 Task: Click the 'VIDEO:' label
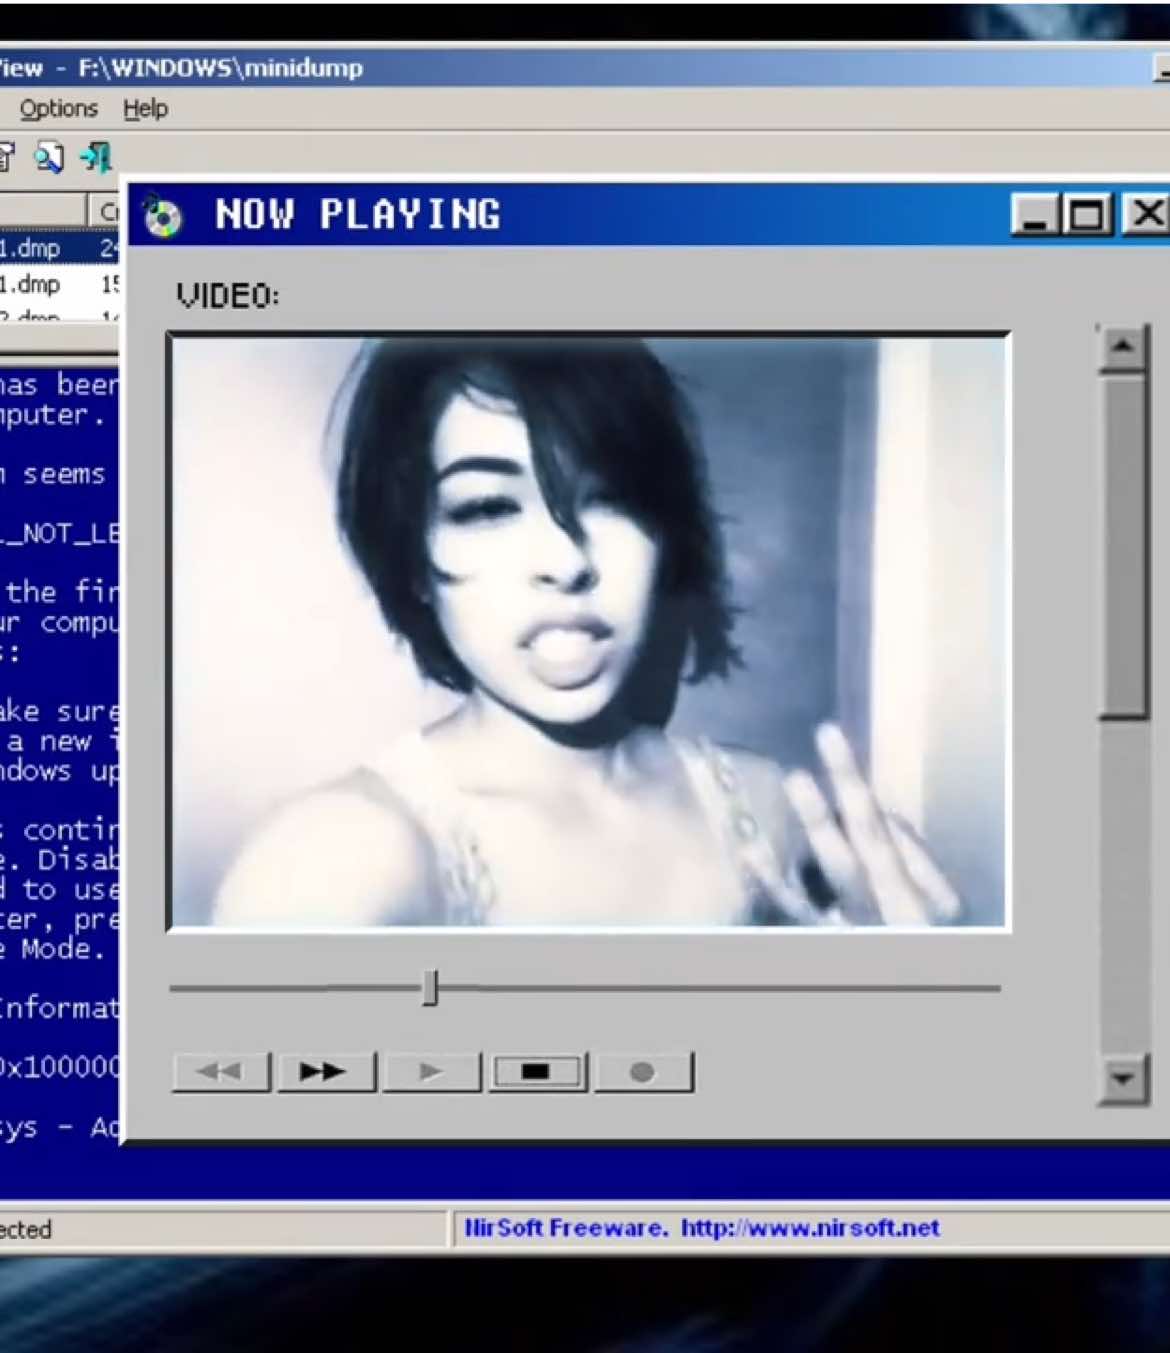228,295
